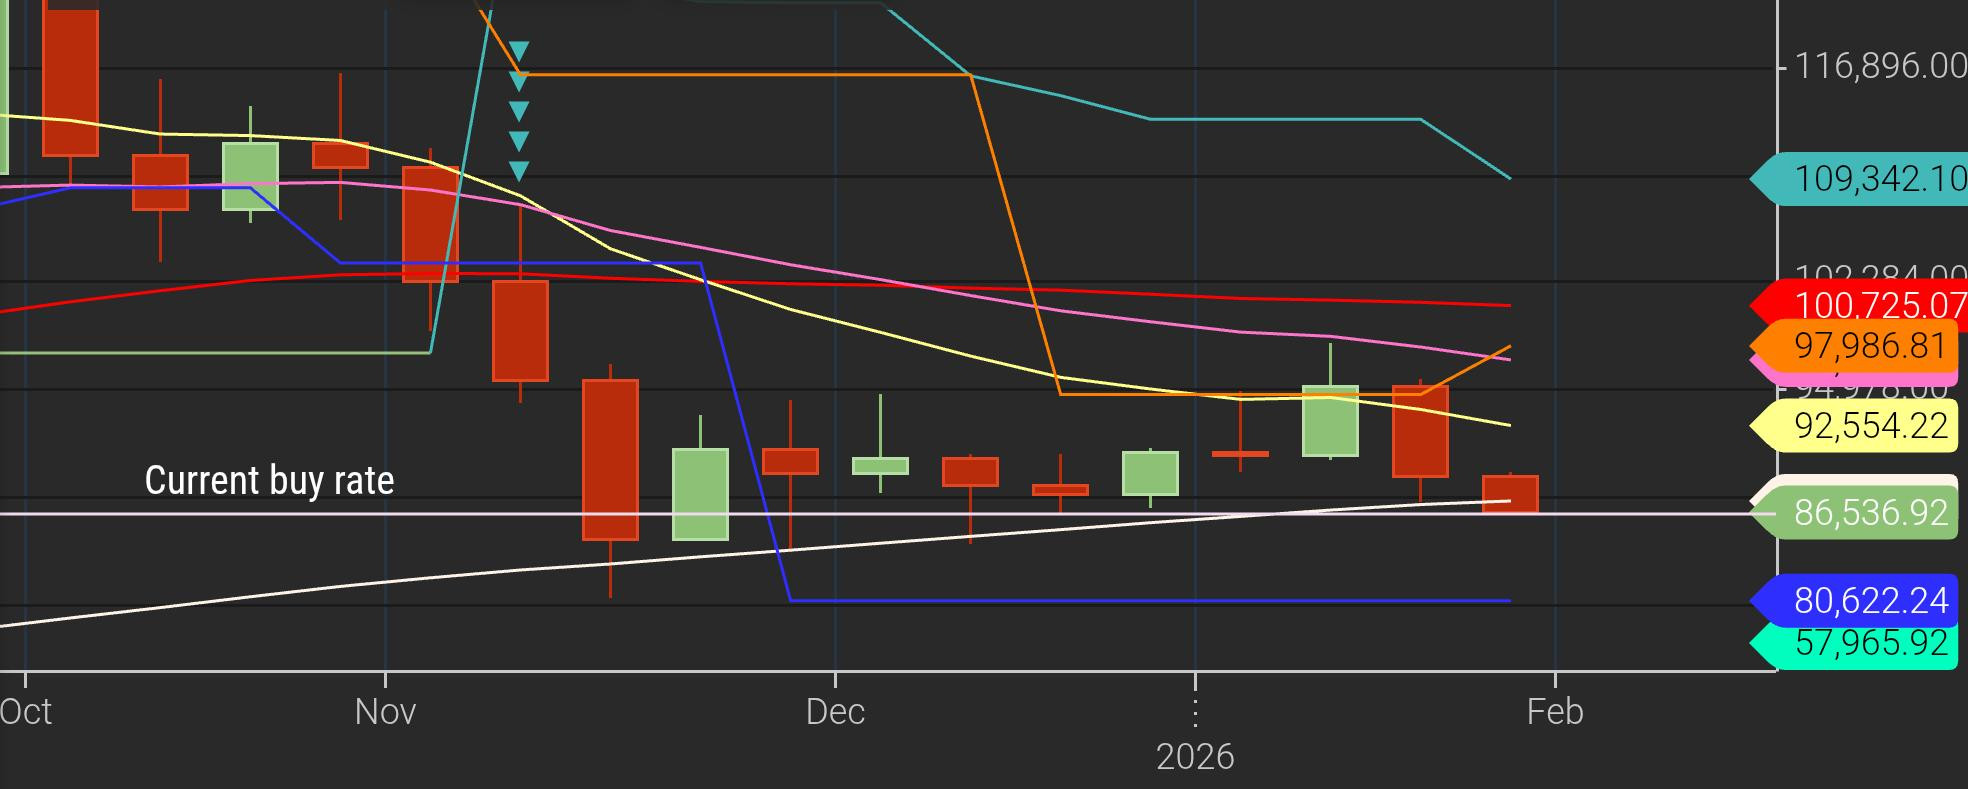Click the Oct label on the time axis
The width and height of the screenshot is (1968, 789).
coord(25,712)
